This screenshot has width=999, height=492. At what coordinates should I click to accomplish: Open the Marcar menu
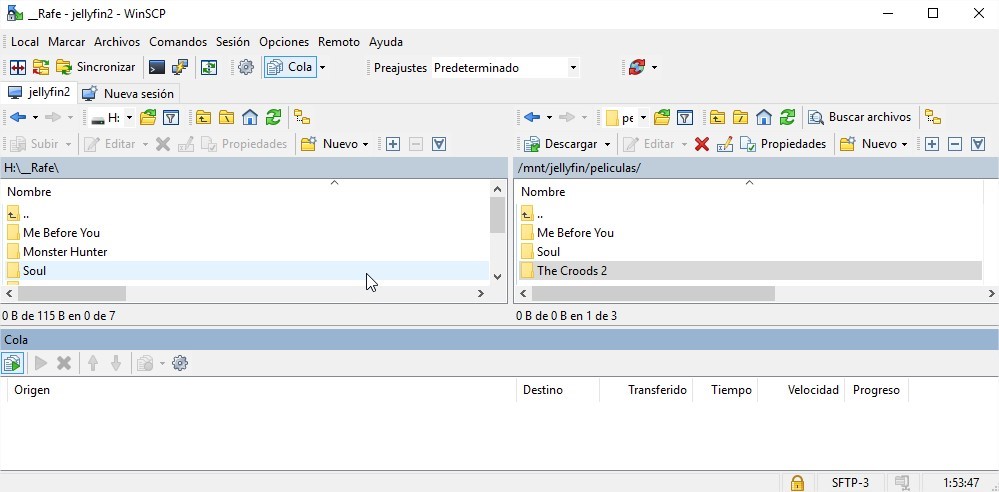66,42
